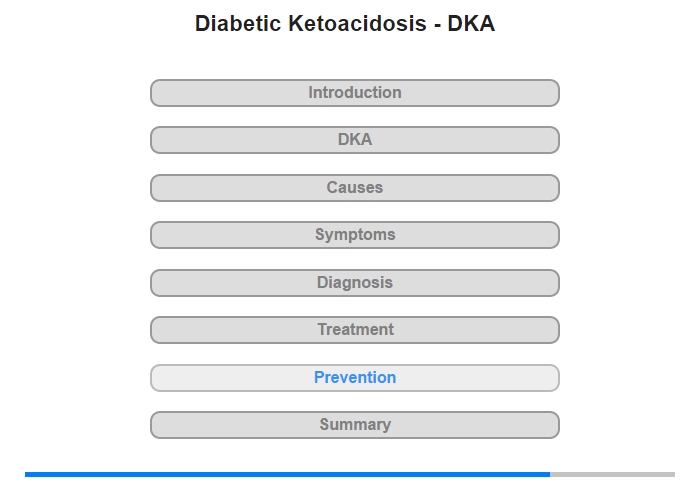The width and height of the screenshot is (700, 480).
Task: Choose Diagnosis from the module menu
Action: pos(354,283)
